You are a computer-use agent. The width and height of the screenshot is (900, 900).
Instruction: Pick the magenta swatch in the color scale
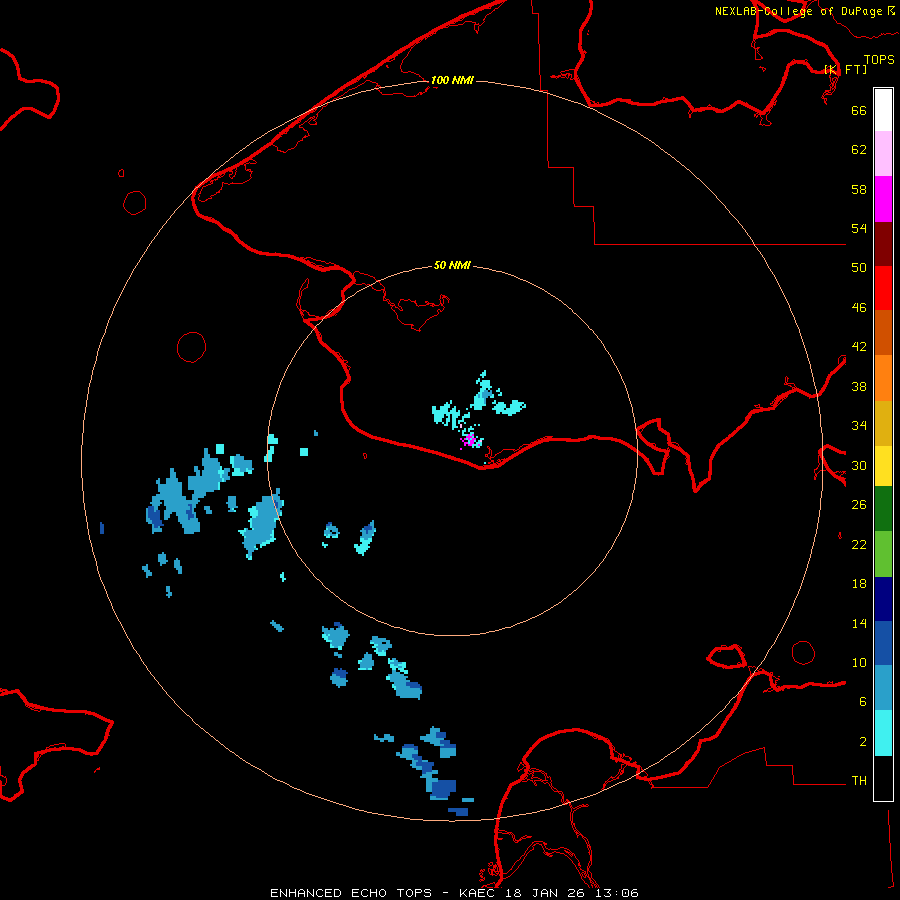point(883,199)
